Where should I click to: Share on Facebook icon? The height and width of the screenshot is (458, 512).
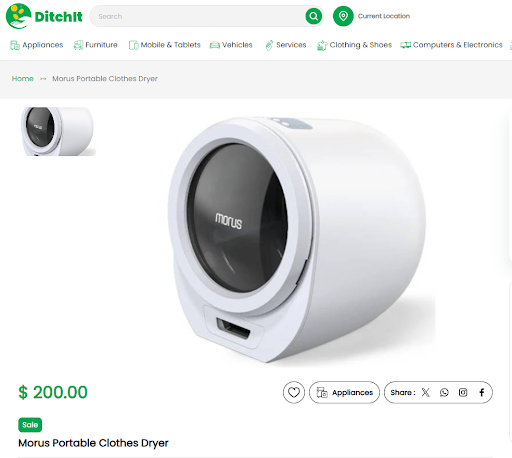(x=482, y=392)
